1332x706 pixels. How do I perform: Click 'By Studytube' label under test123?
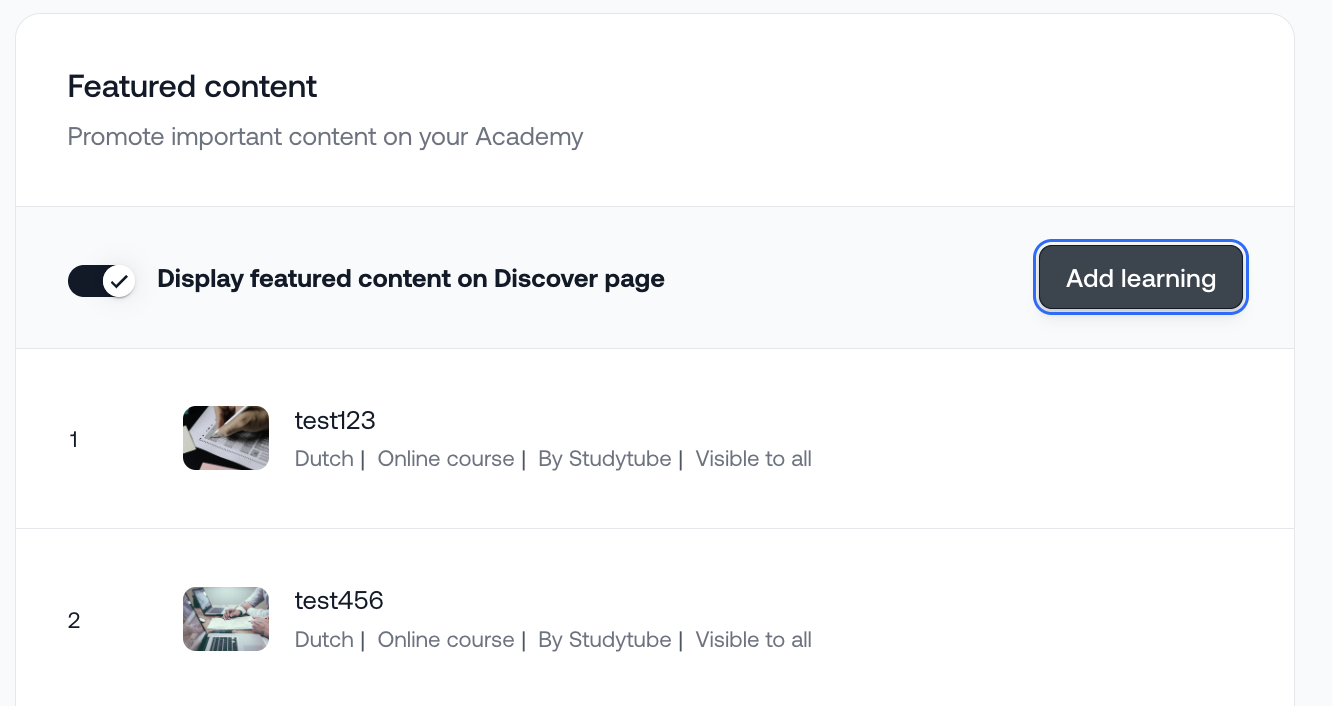point(604,459)
